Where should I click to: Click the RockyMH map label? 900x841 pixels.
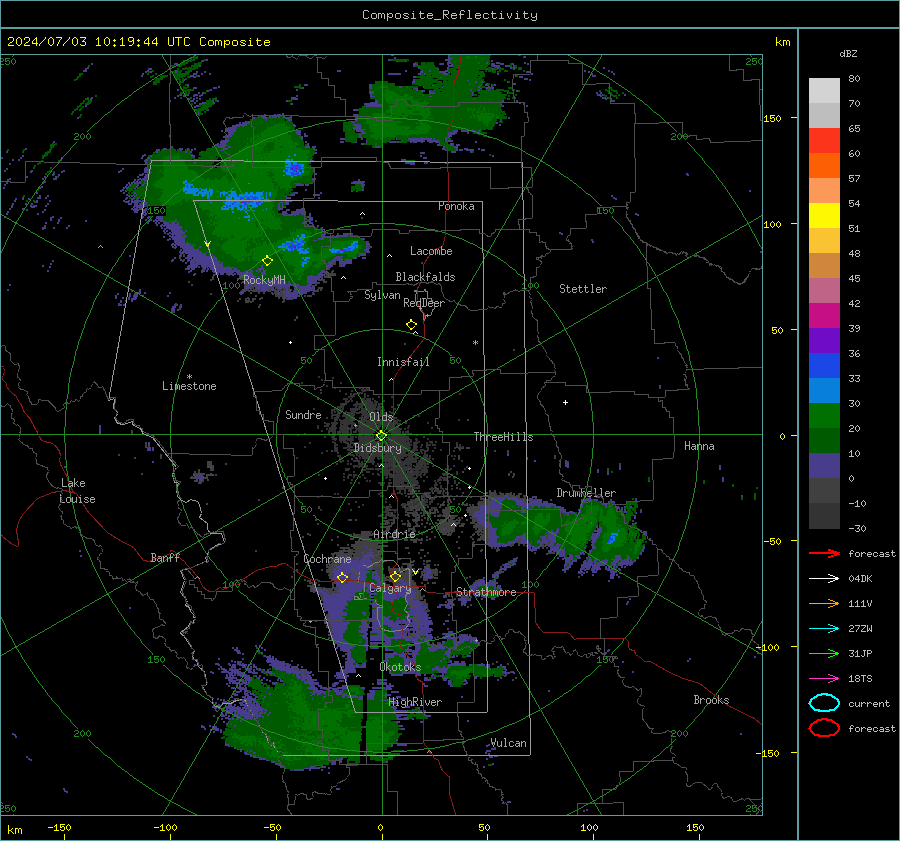pyautogui.click(x=264, y=280)
